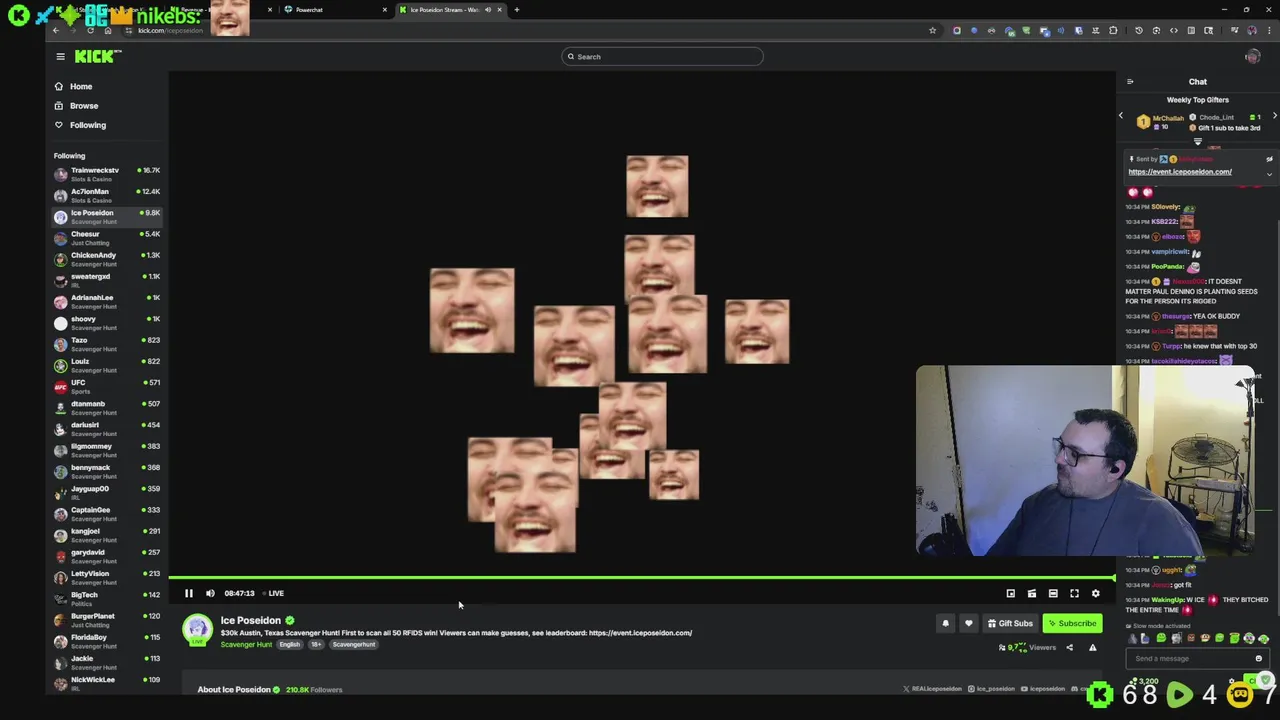Open pinned event.iceposeidon.com link in chat
The height and width of the screenshot is (720, 1280).
pos(1180,172)
